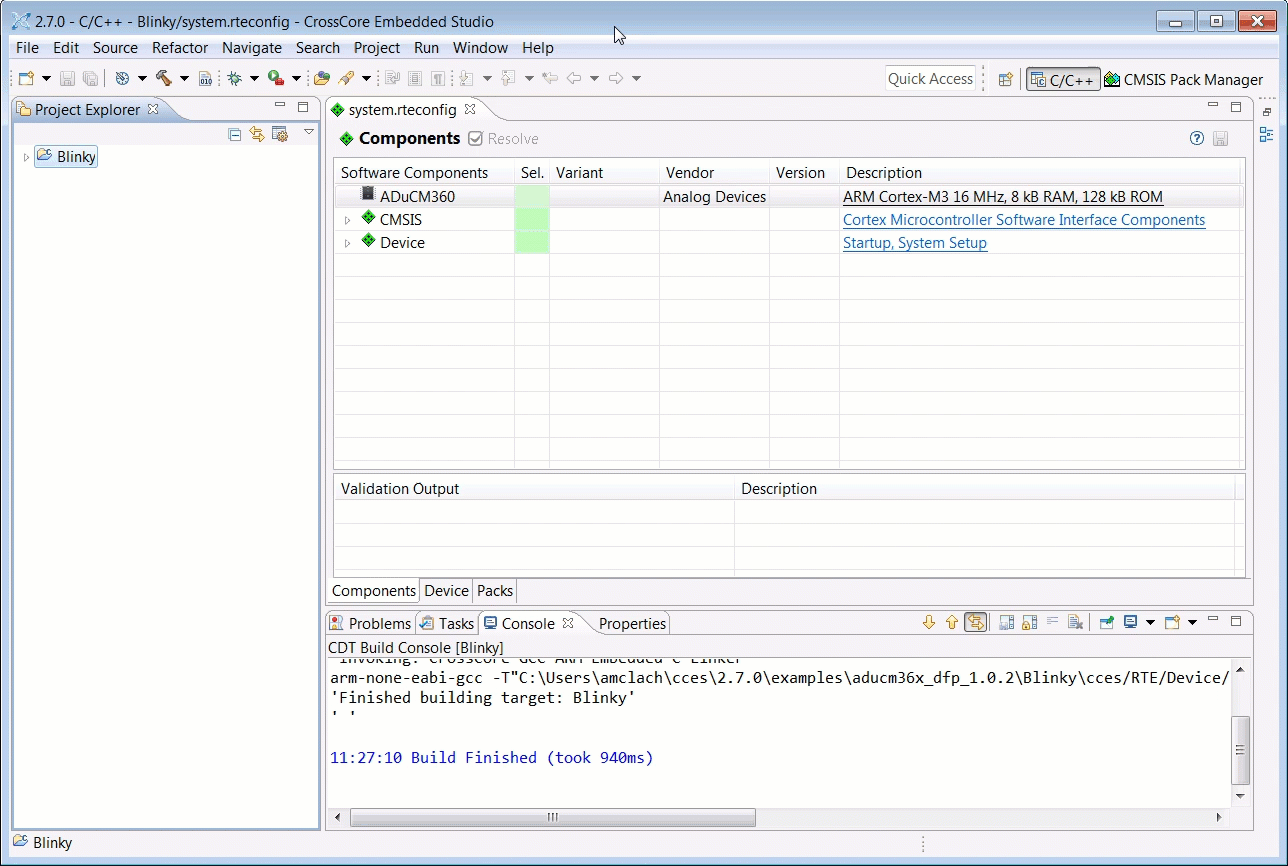Viewport: 1288px width, 866px height.
Task: Click the Open Element folder icon
Action: [x=321, y=78]
